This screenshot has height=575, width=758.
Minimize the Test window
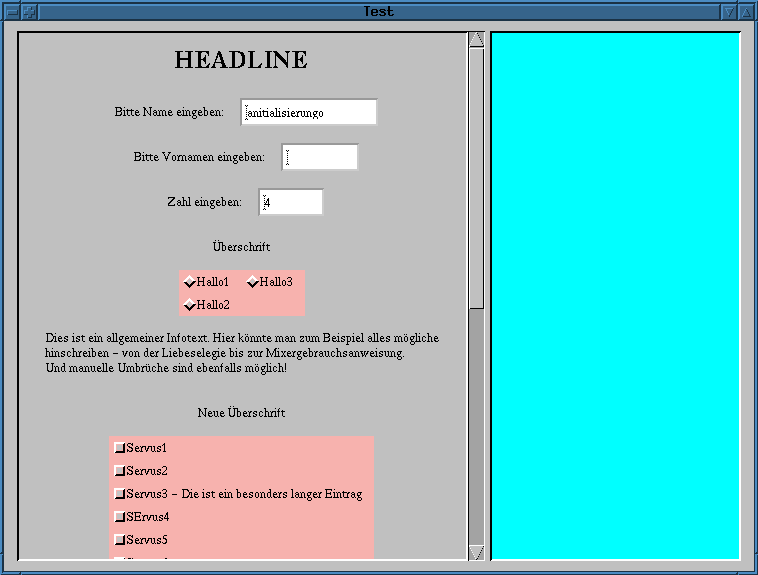click(x=729, y=12)
